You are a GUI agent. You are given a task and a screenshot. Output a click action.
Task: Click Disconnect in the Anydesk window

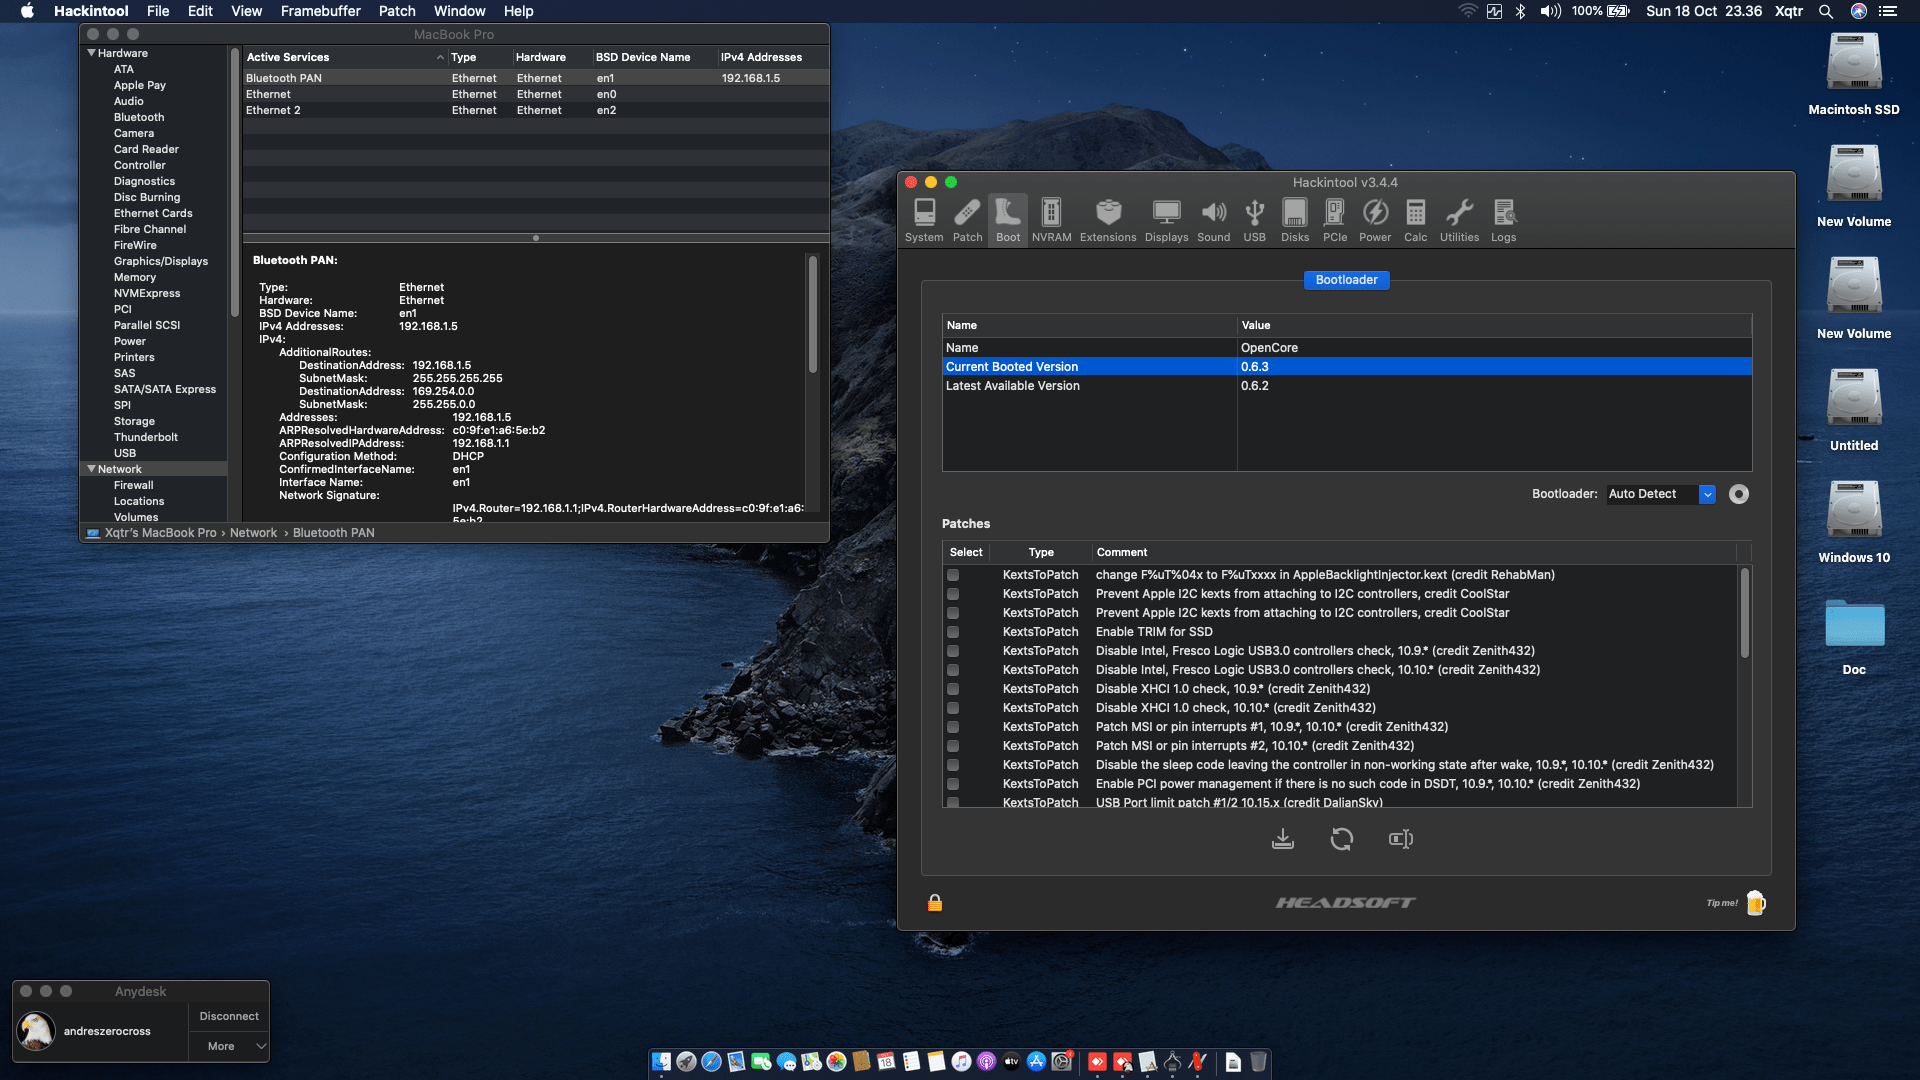pyautogui.click(x=229, y=1016)
